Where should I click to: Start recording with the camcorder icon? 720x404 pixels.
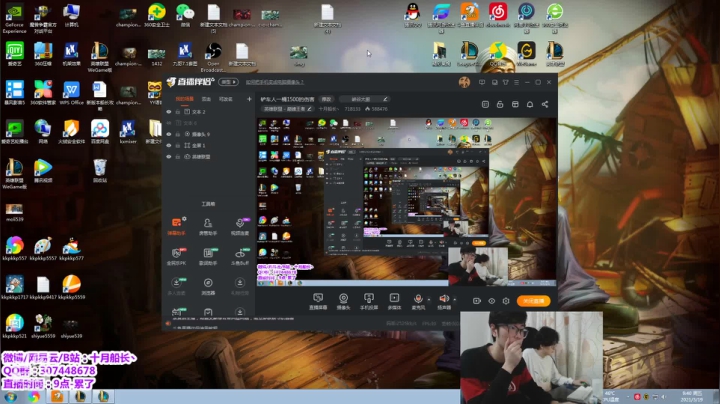477,301
